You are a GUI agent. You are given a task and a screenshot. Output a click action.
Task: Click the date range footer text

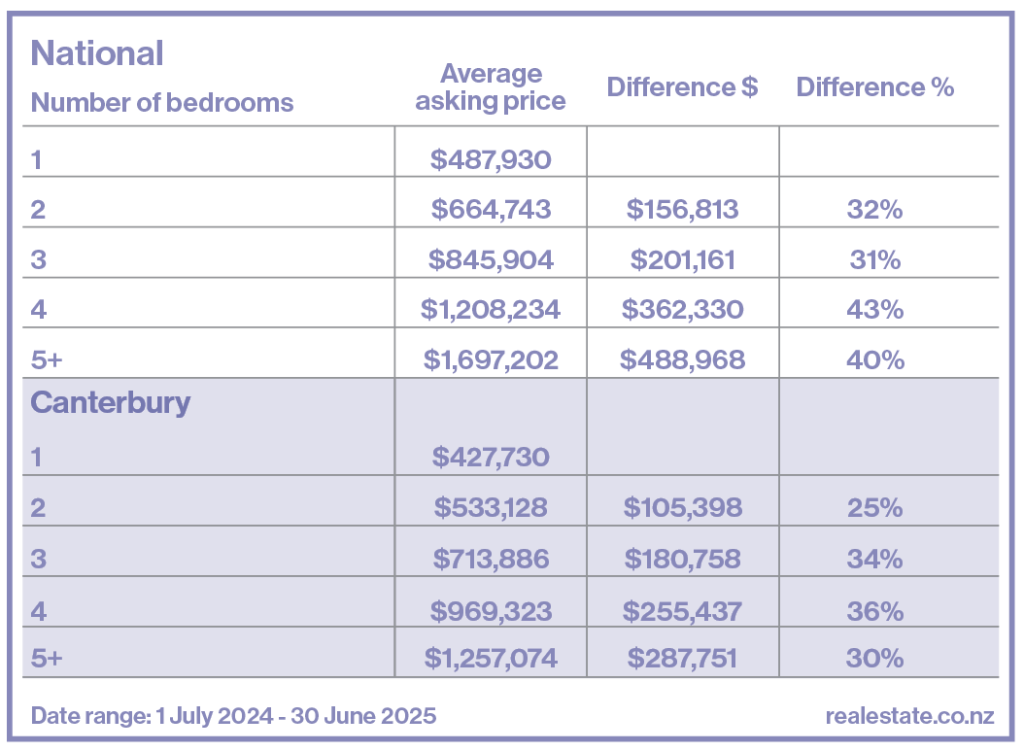click(x=233, y=716)
